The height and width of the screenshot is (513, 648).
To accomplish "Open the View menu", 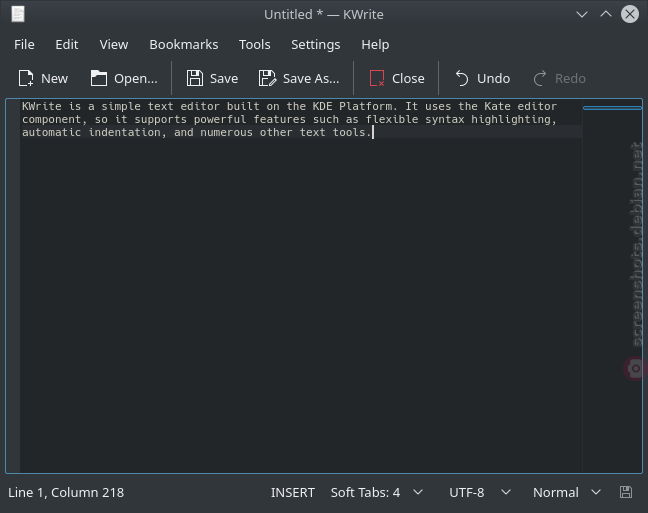I will pos(114,44).
